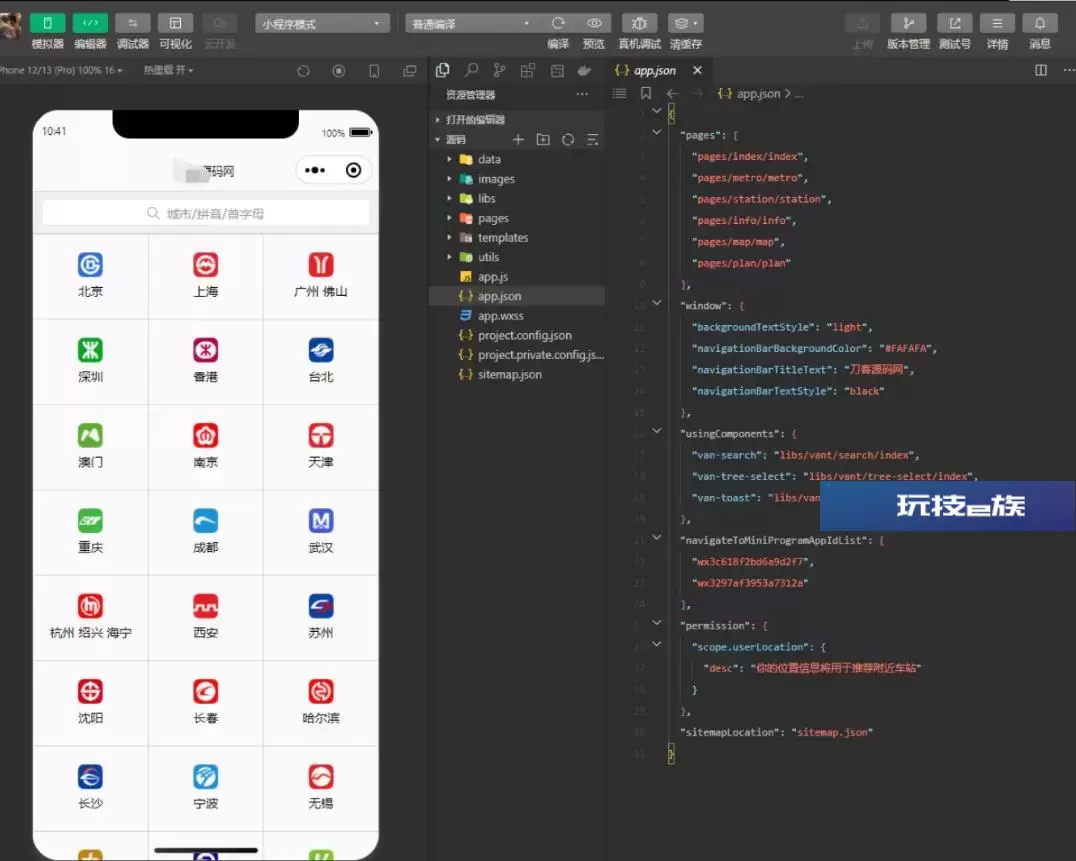Select 深圳 metro in the simulator
The width and height of the screenshot is (1076, 861).
[x=91, y=362]
